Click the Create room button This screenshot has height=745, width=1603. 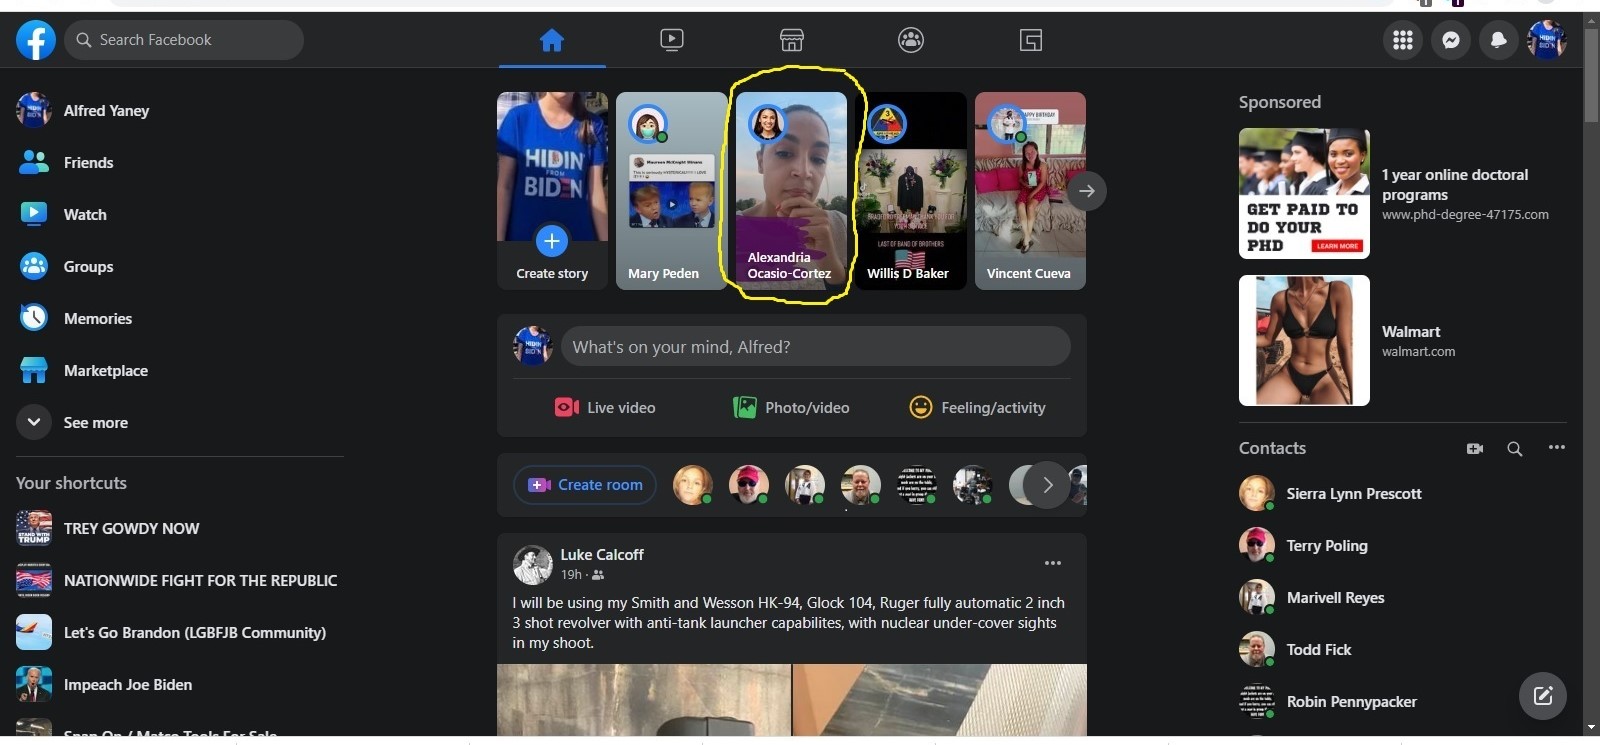[x=585, y=485]
